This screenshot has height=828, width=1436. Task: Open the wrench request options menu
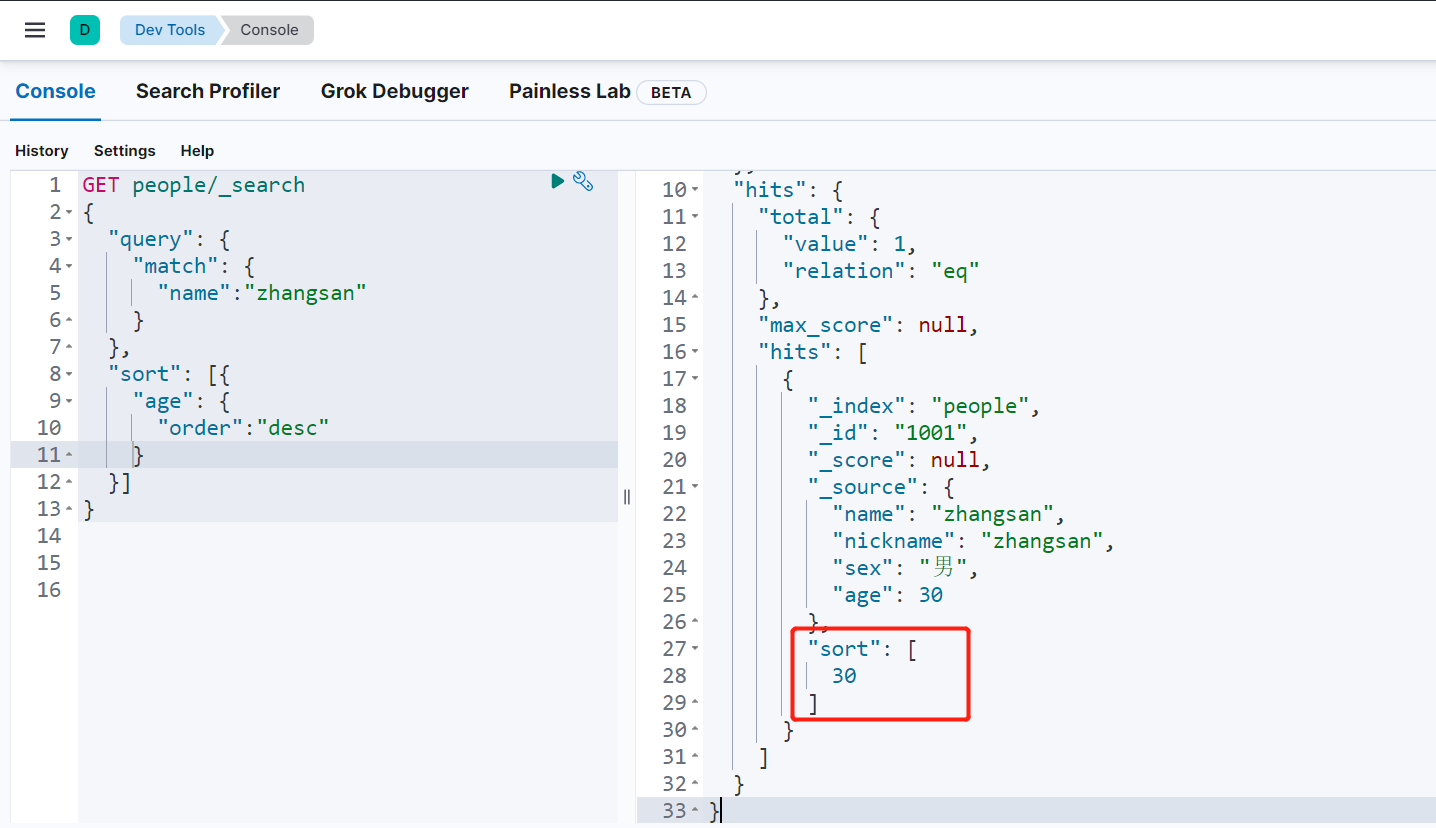(584, 181)
